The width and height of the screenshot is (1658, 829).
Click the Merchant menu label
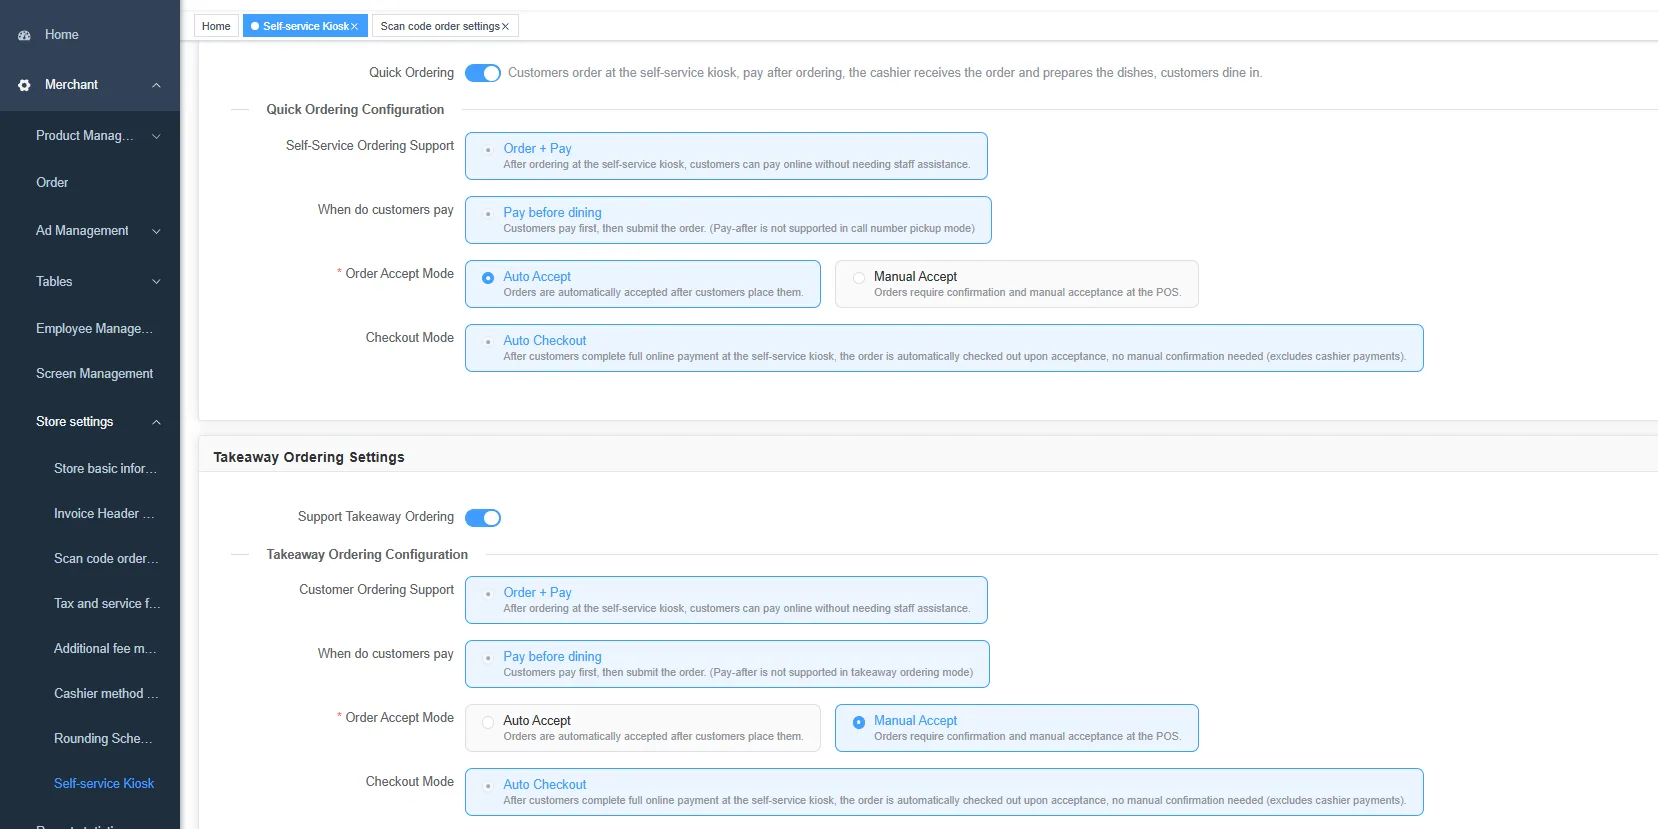(71, 85)
